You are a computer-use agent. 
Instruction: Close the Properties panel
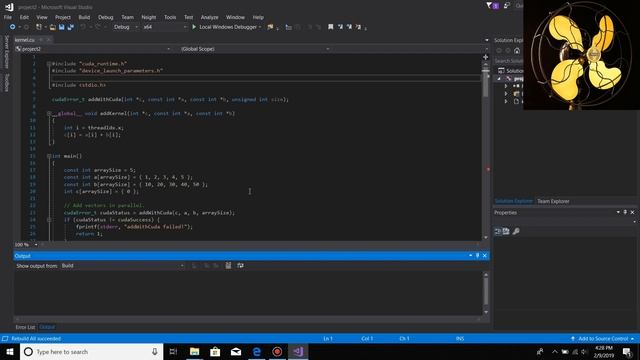(632, 212)
